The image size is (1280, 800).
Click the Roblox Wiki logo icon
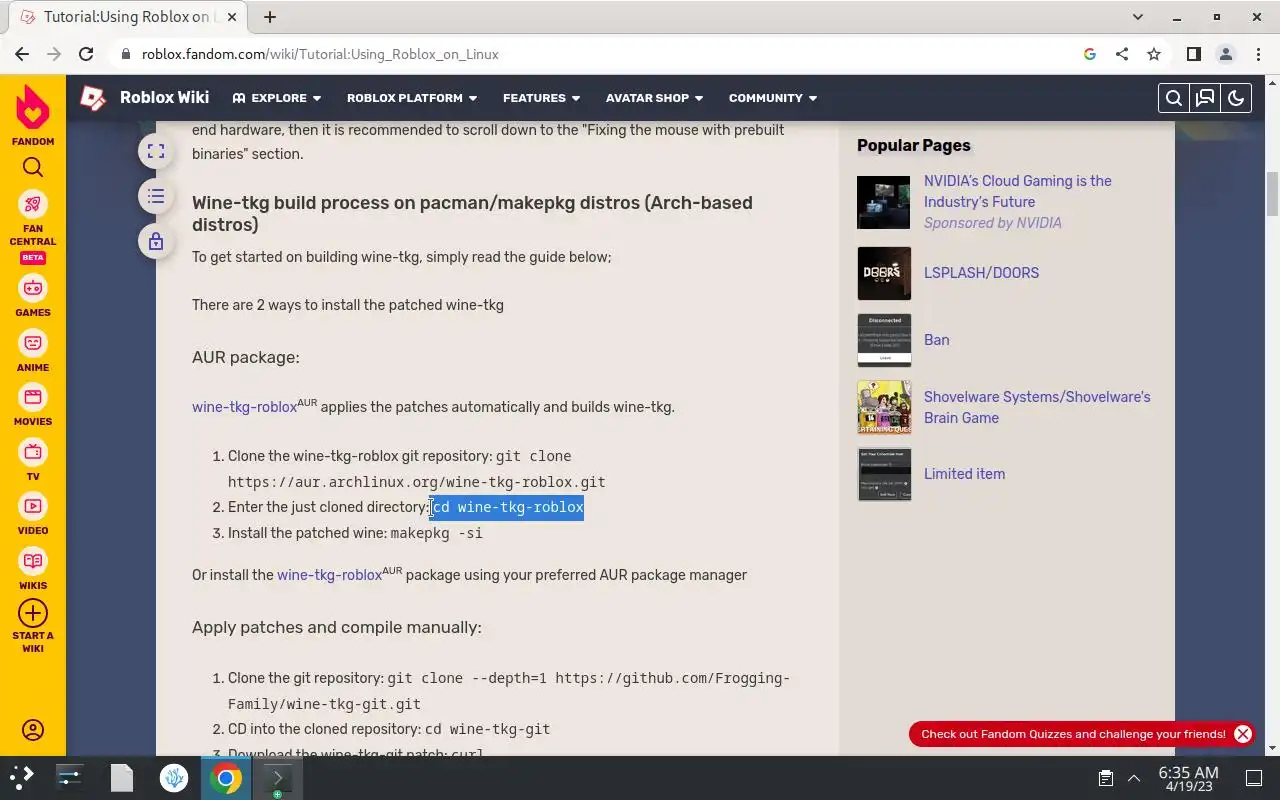pyautogui.click(x=93, y=98)
